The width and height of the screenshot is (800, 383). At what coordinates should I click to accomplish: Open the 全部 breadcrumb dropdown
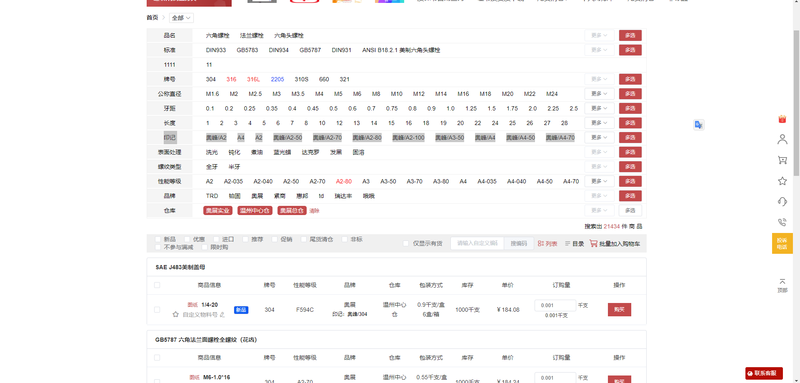(181, 18)
